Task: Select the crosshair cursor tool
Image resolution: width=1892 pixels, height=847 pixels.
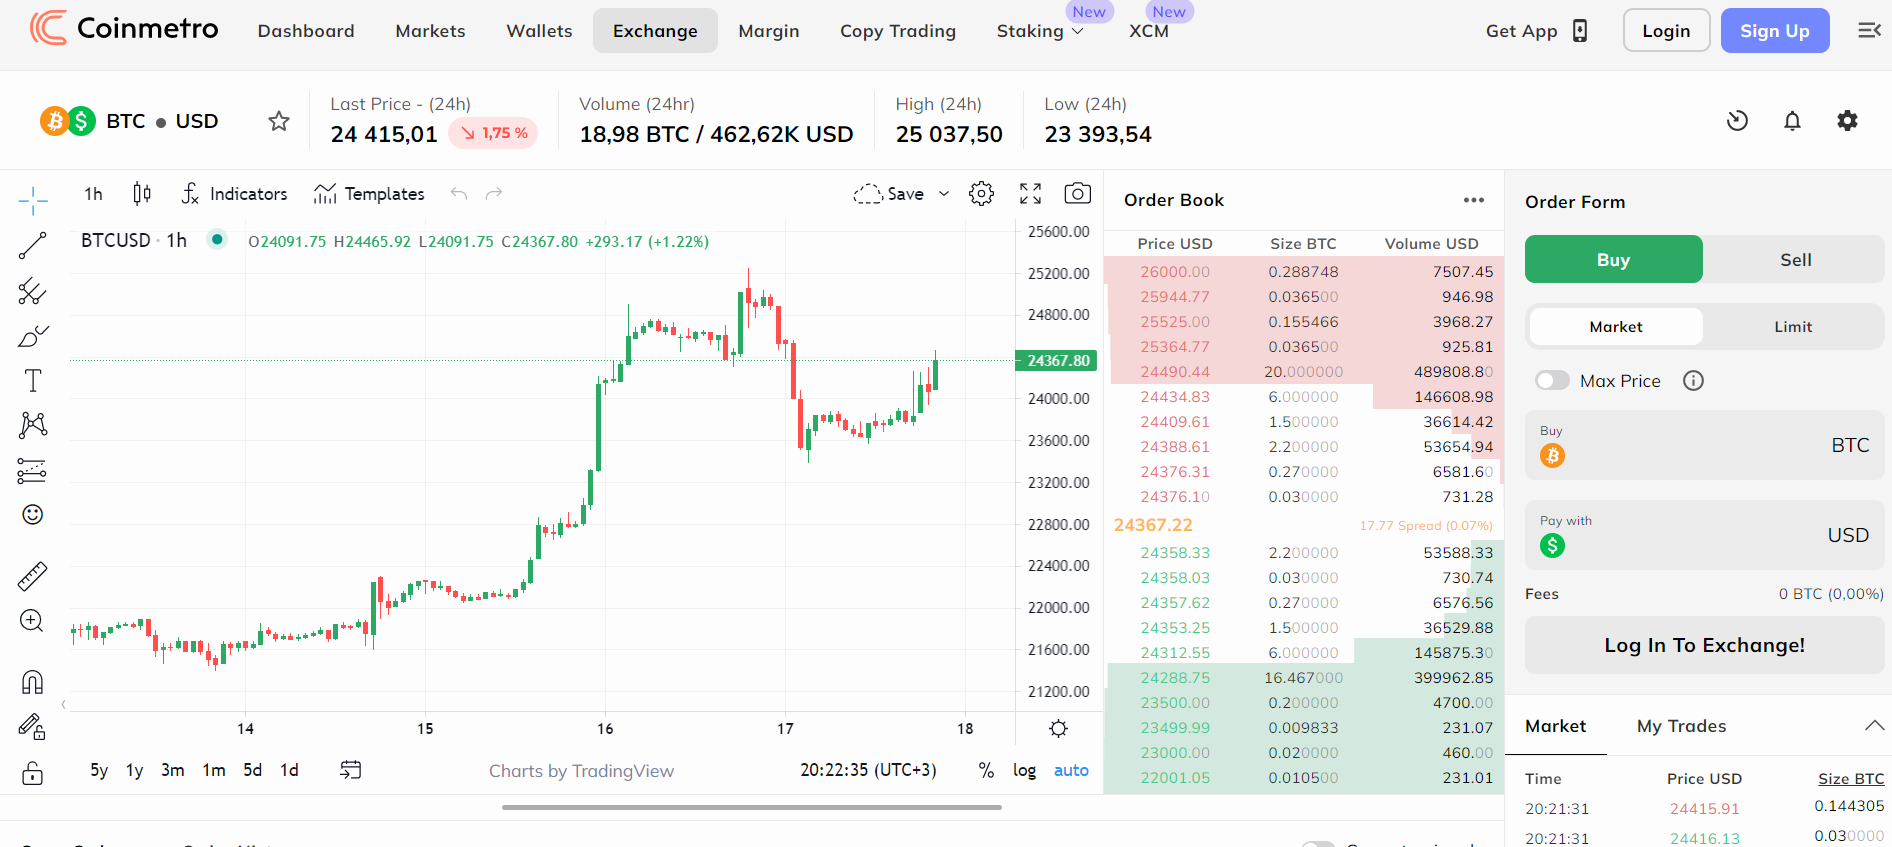Action: pos(33,201)
